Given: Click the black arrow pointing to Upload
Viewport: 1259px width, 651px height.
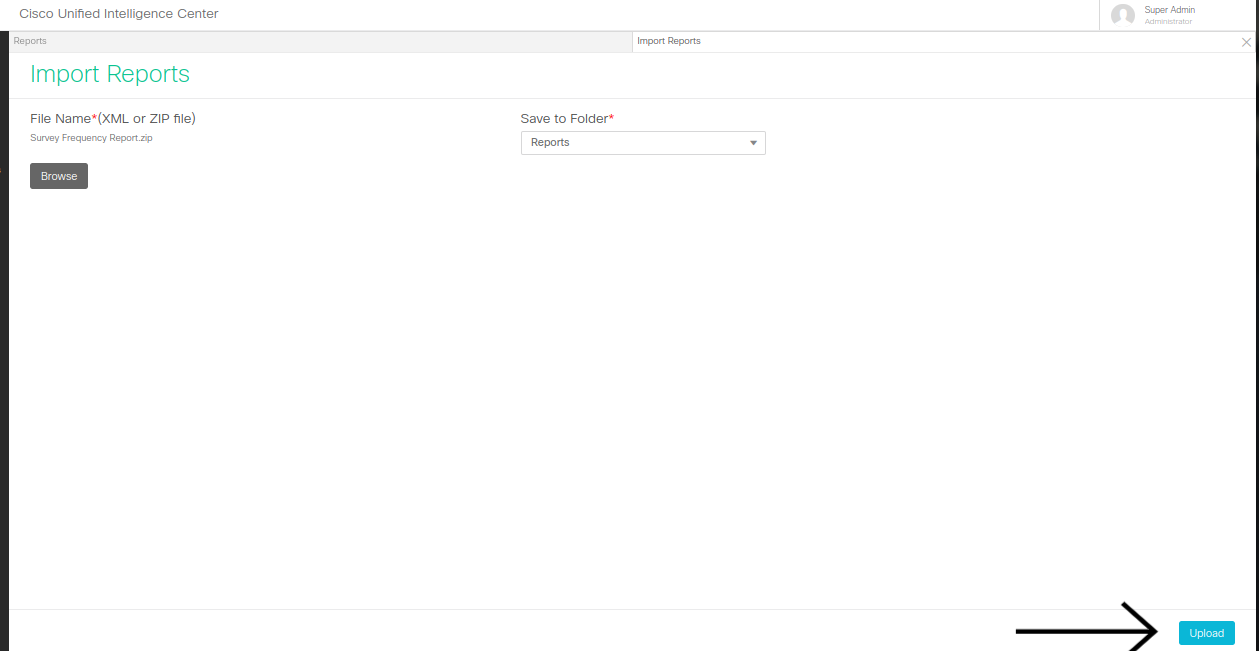Looking at the screenshot, I should point(1085,631).
